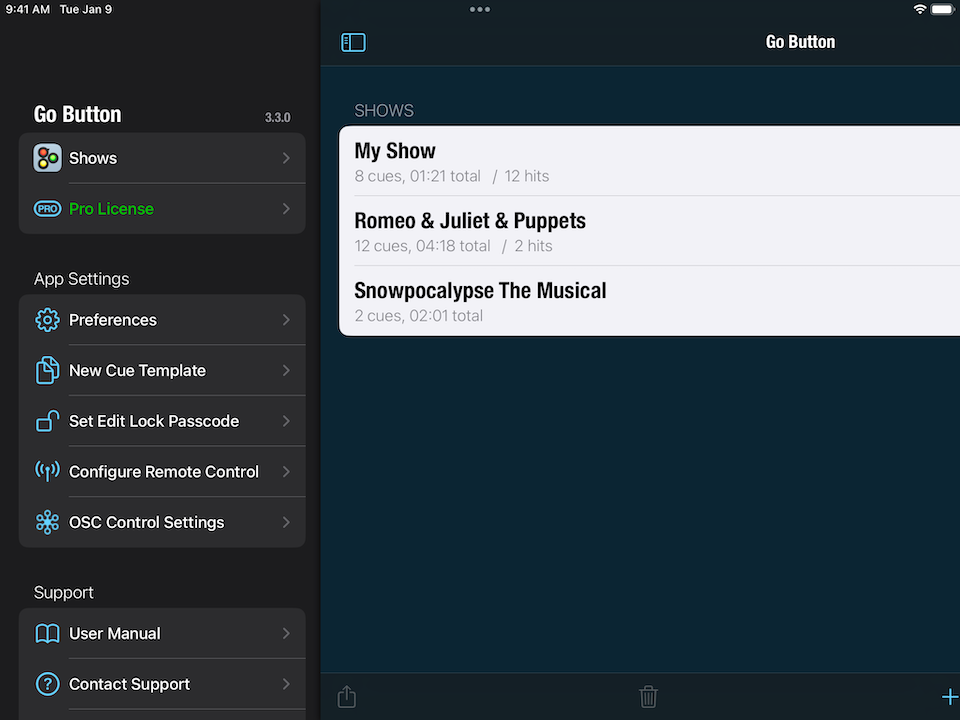Tap the three-dot multitasking control at top
This screenshot has width=960, height=720.
coord(480,10)
